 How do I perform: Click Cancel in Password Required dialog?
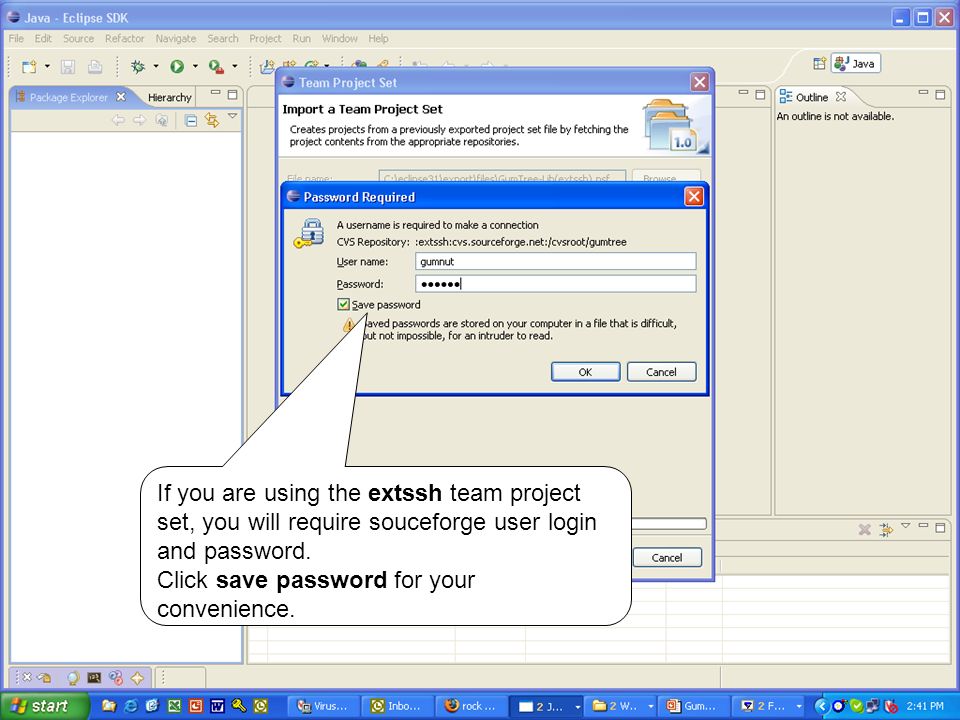pyautogui.click(x=661, y=372)
